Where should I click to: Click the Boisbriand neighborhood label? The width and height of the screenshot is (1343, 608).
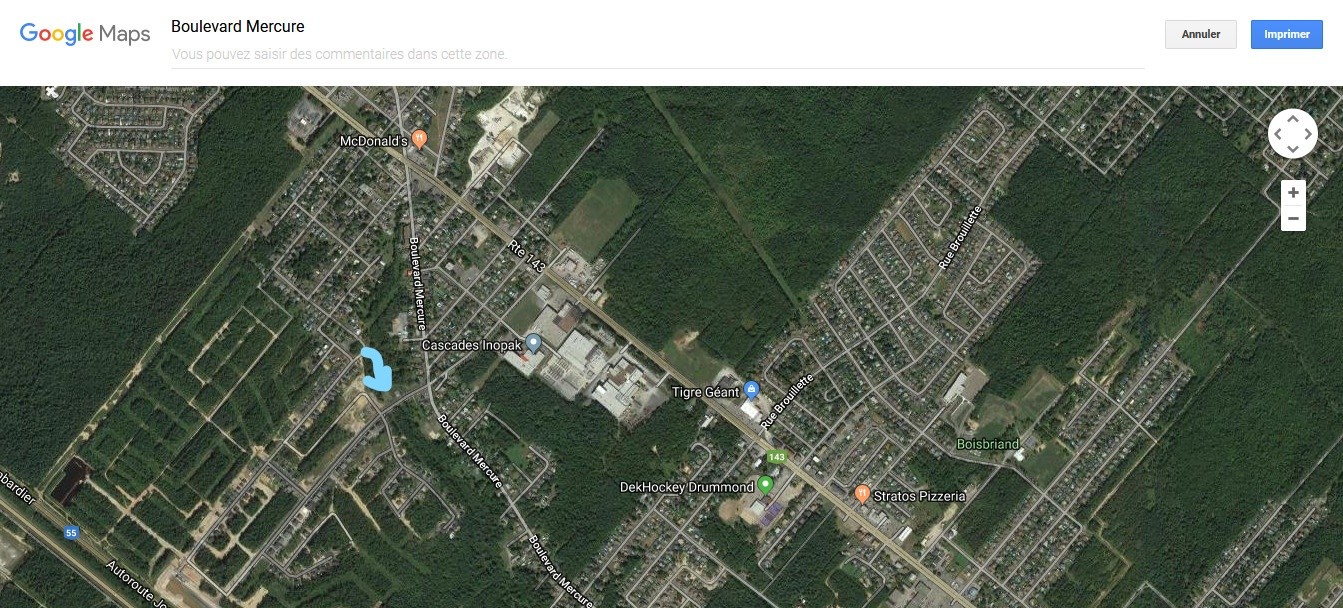coord(988,444)
